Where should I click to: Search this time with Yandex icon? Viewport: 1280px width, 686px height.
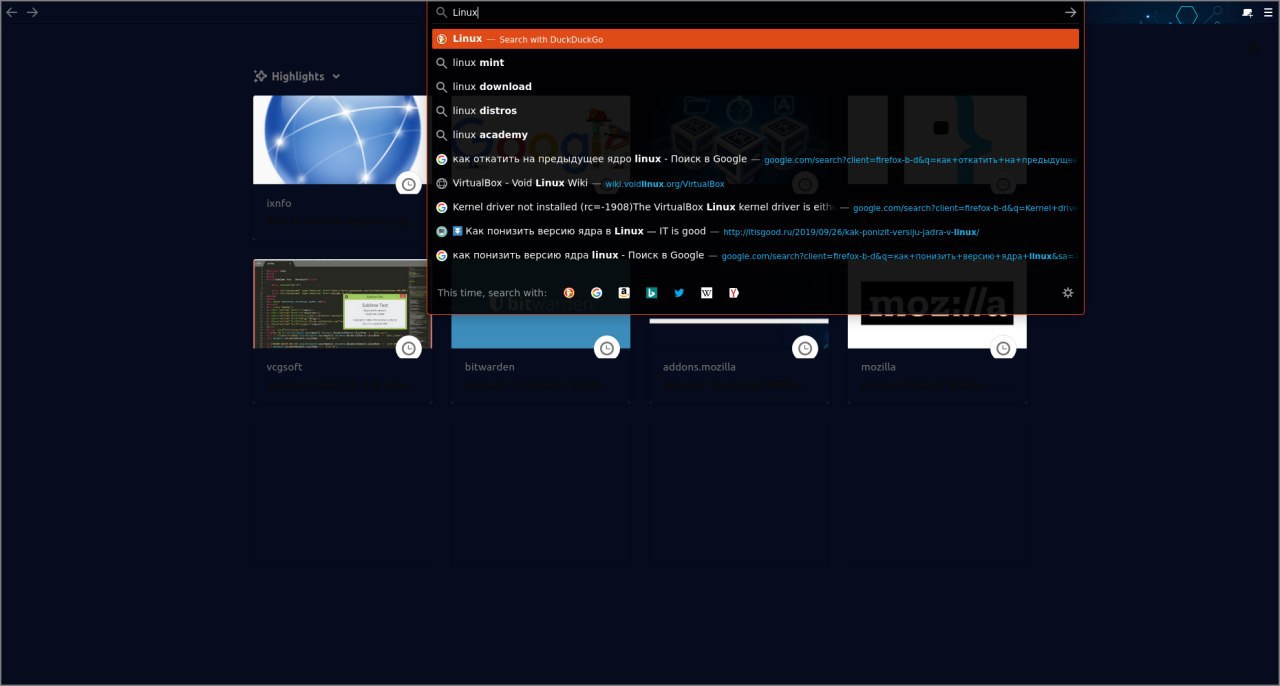coord(734,293)
